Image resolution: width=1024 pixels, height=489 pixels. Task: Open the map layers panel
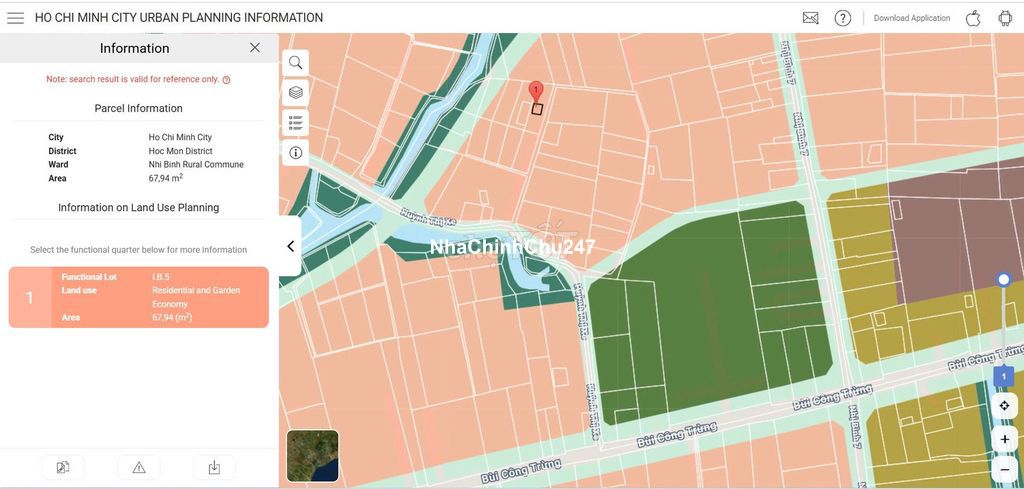(295, 92)
